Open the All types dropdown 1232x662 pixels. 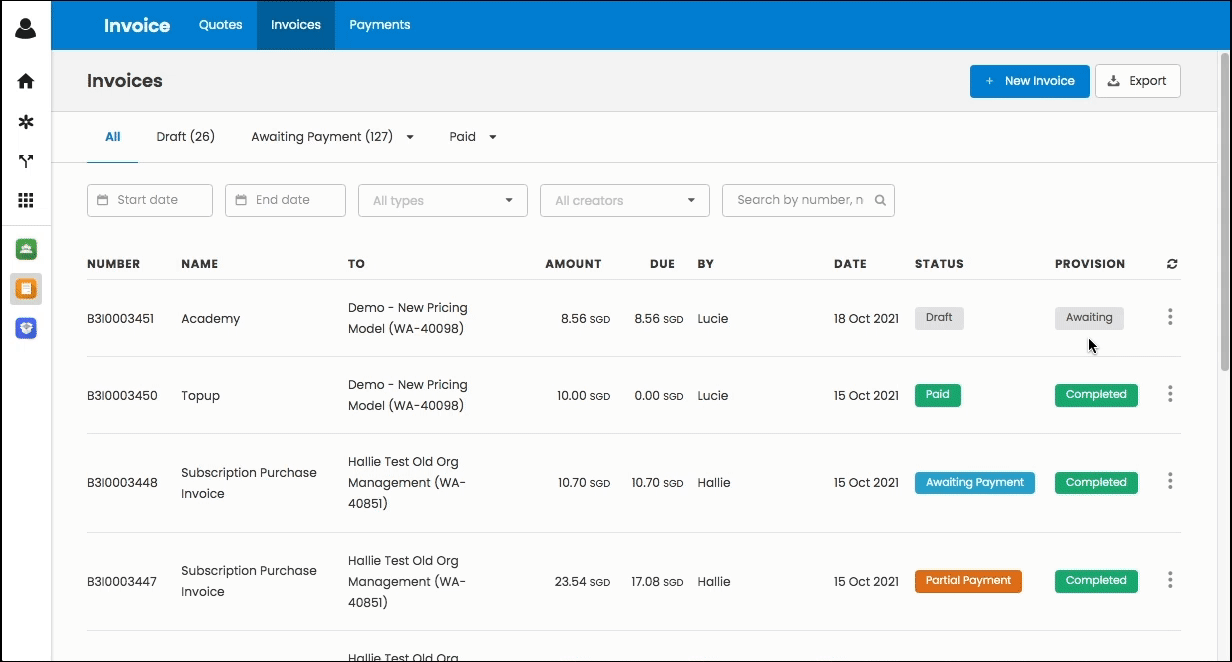pos(443,200)
